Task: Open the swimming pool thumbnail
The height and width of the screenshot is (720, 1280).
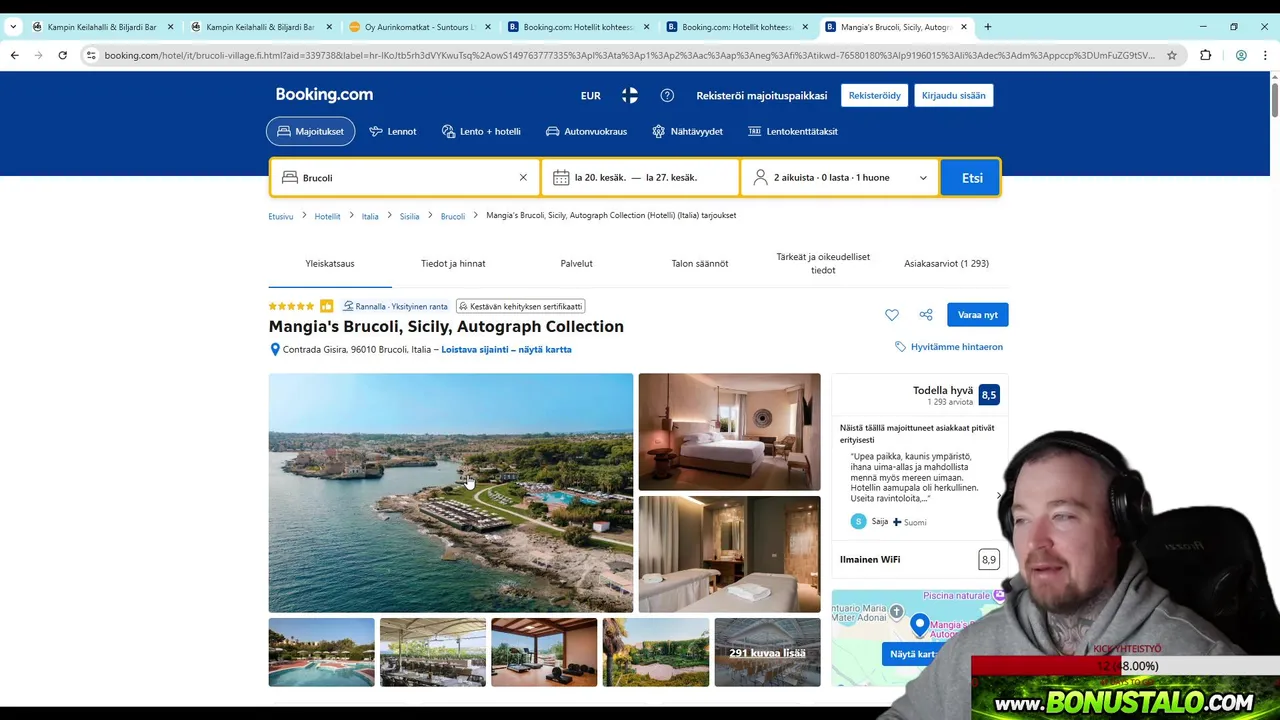Action: point(322,652)
